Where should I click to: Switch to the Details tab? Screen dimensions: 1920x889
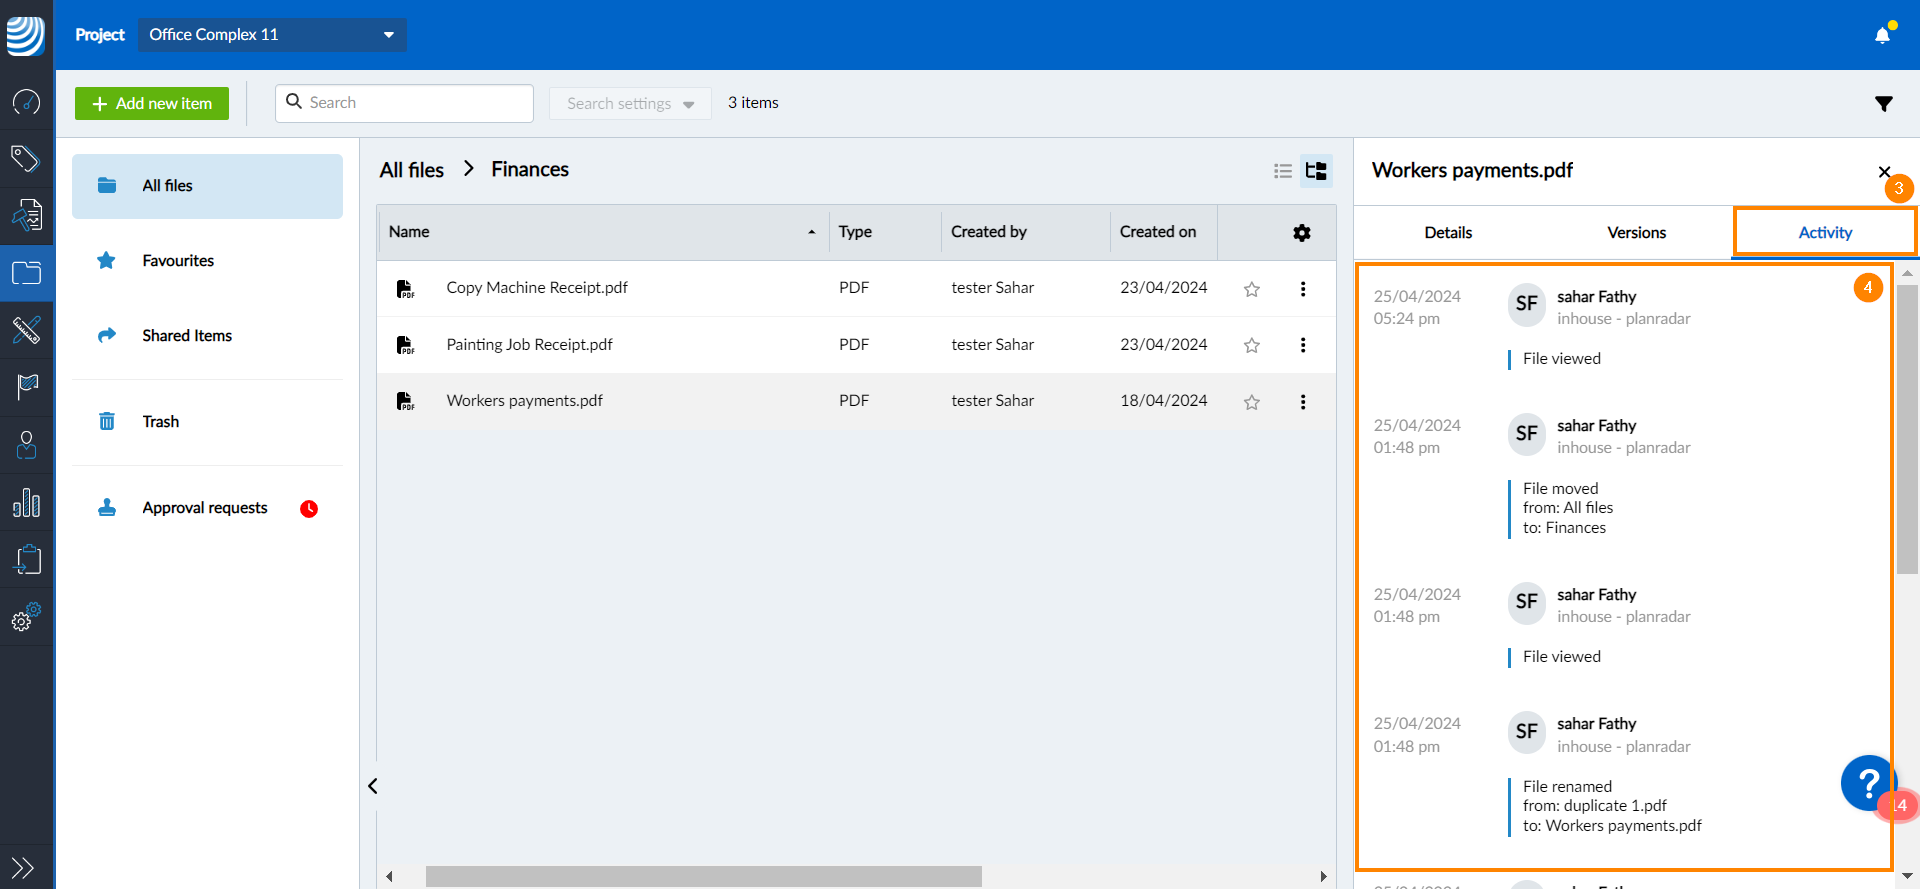[x=1447, y=233]
